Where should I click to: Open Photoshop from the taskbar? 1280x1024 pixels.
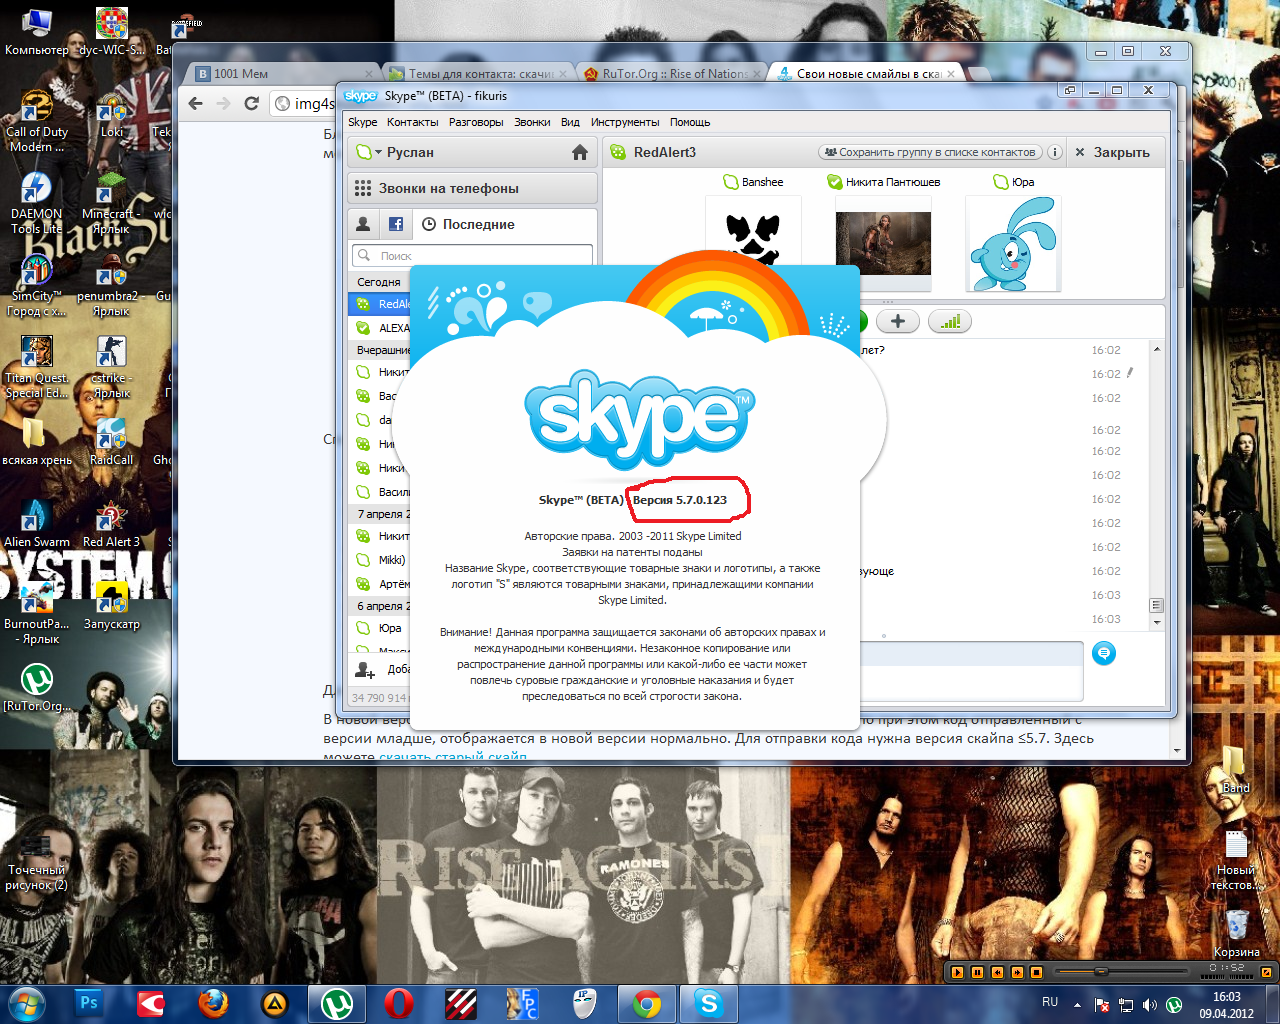(89, 1003)
